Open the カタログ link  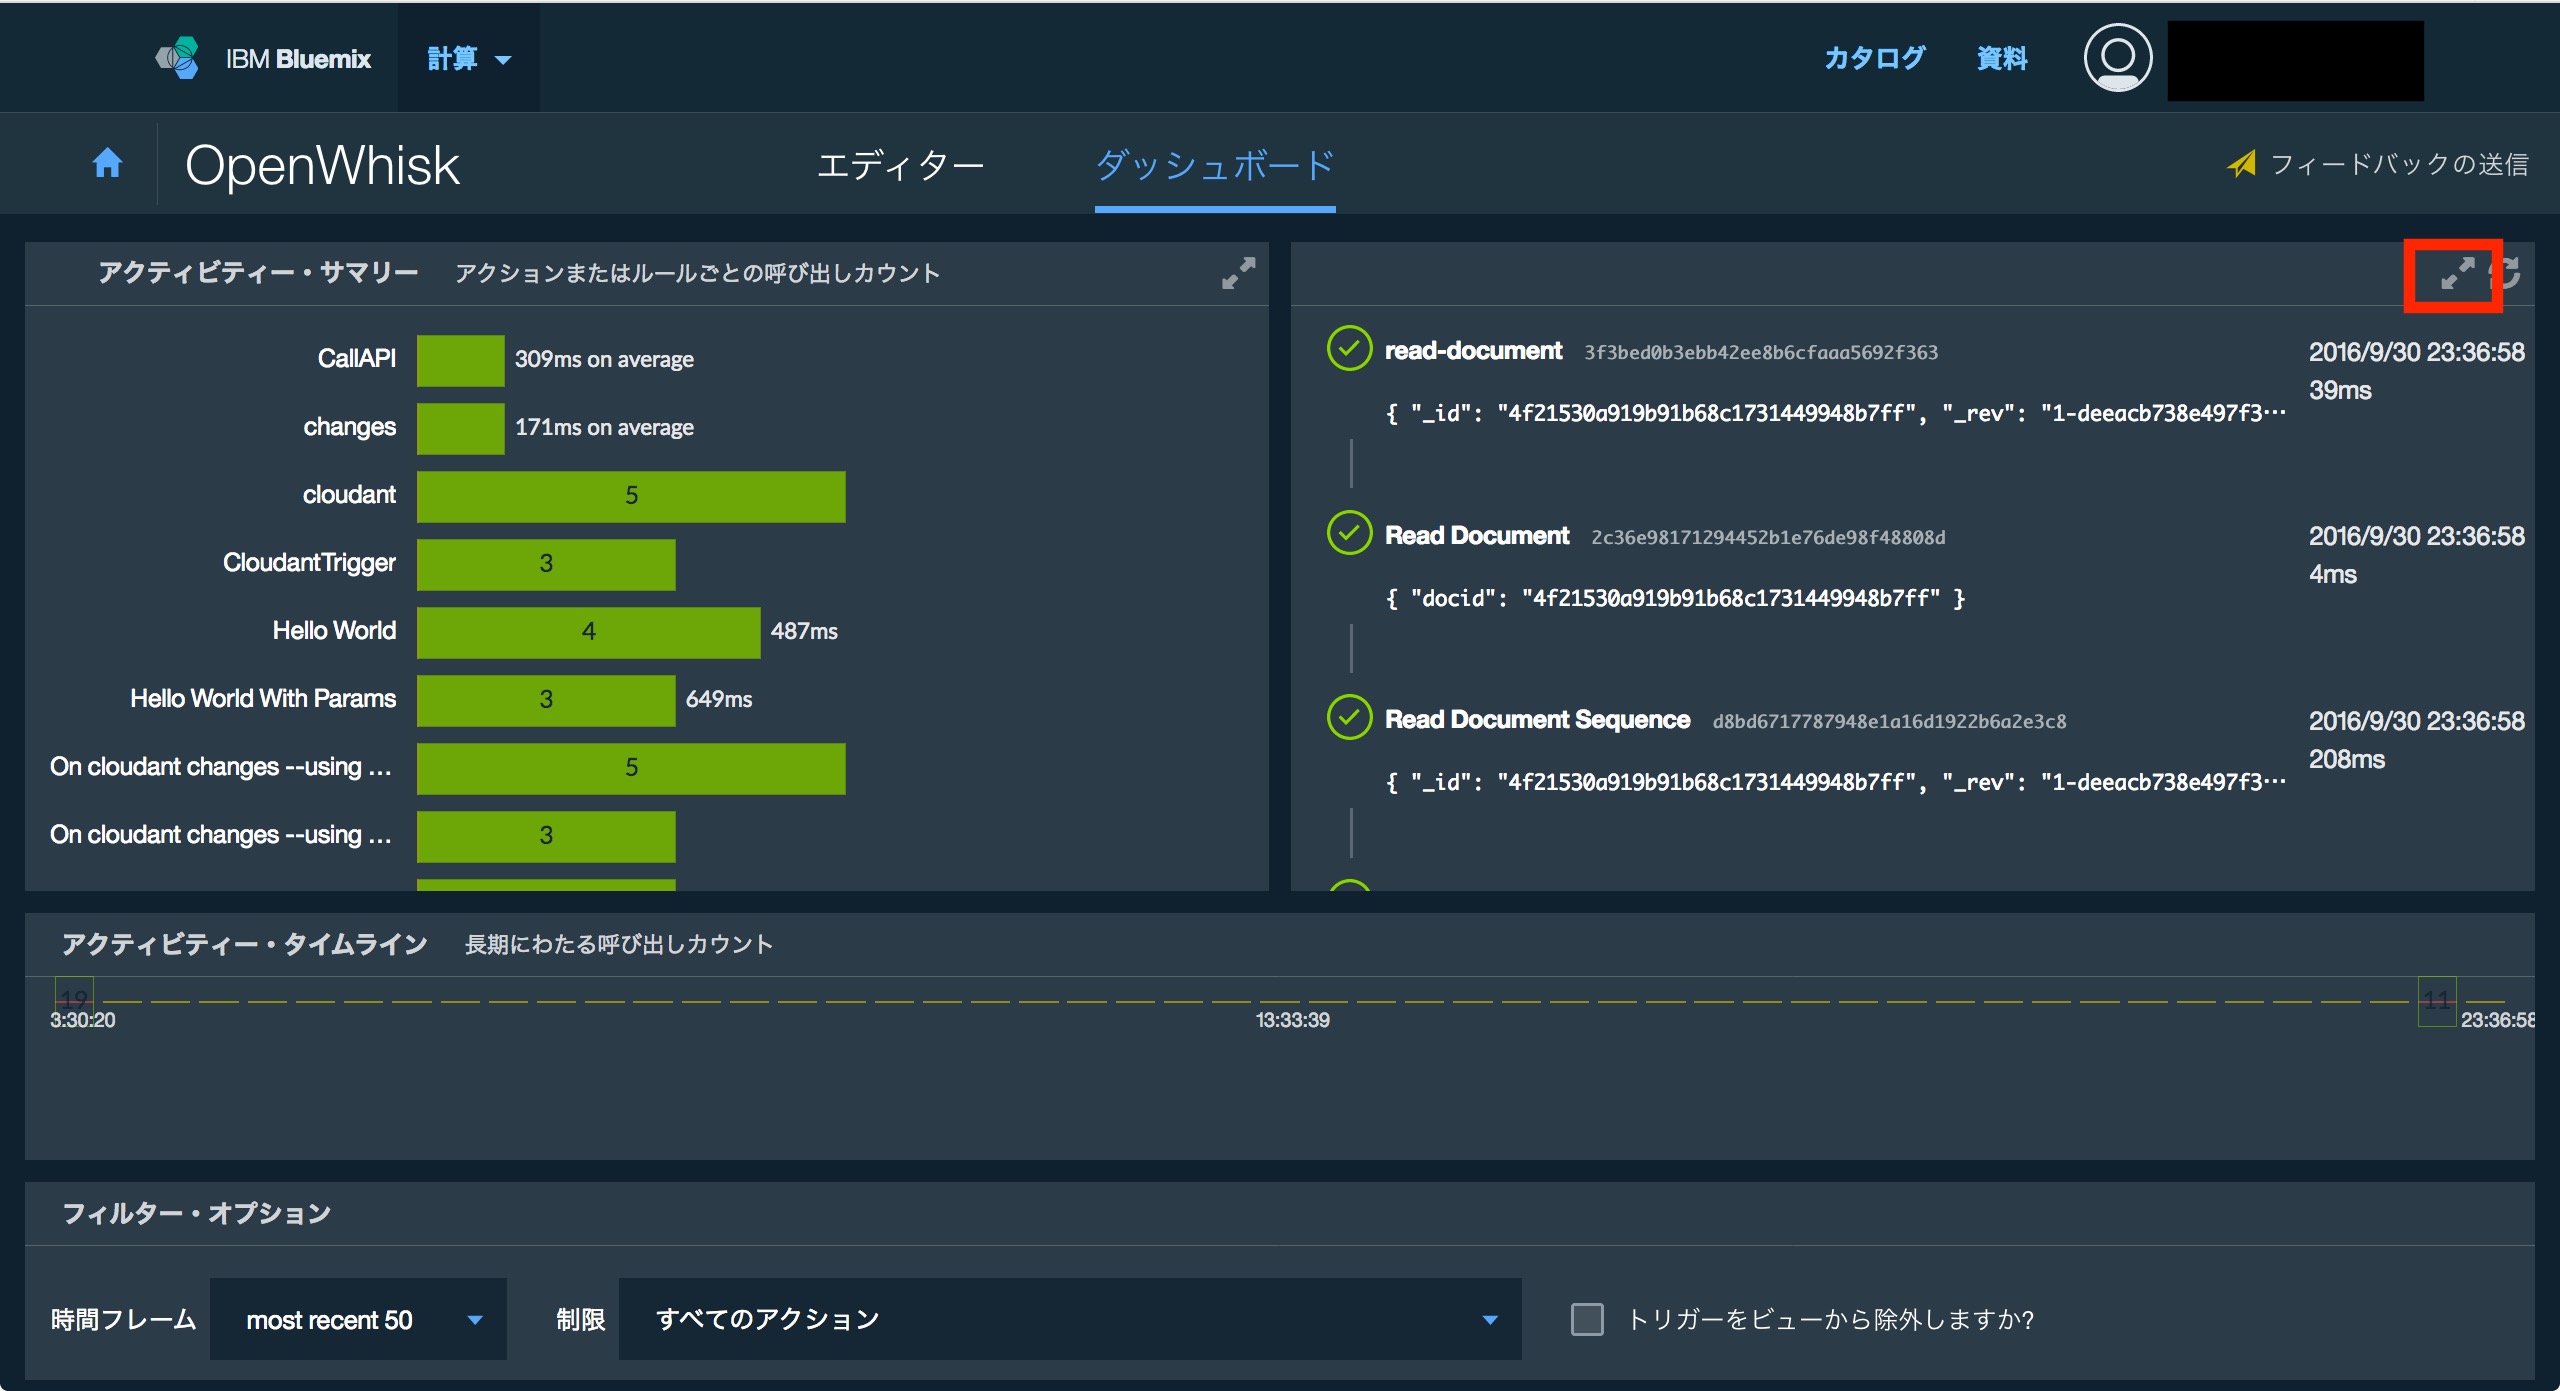(x=1874, y=58)
